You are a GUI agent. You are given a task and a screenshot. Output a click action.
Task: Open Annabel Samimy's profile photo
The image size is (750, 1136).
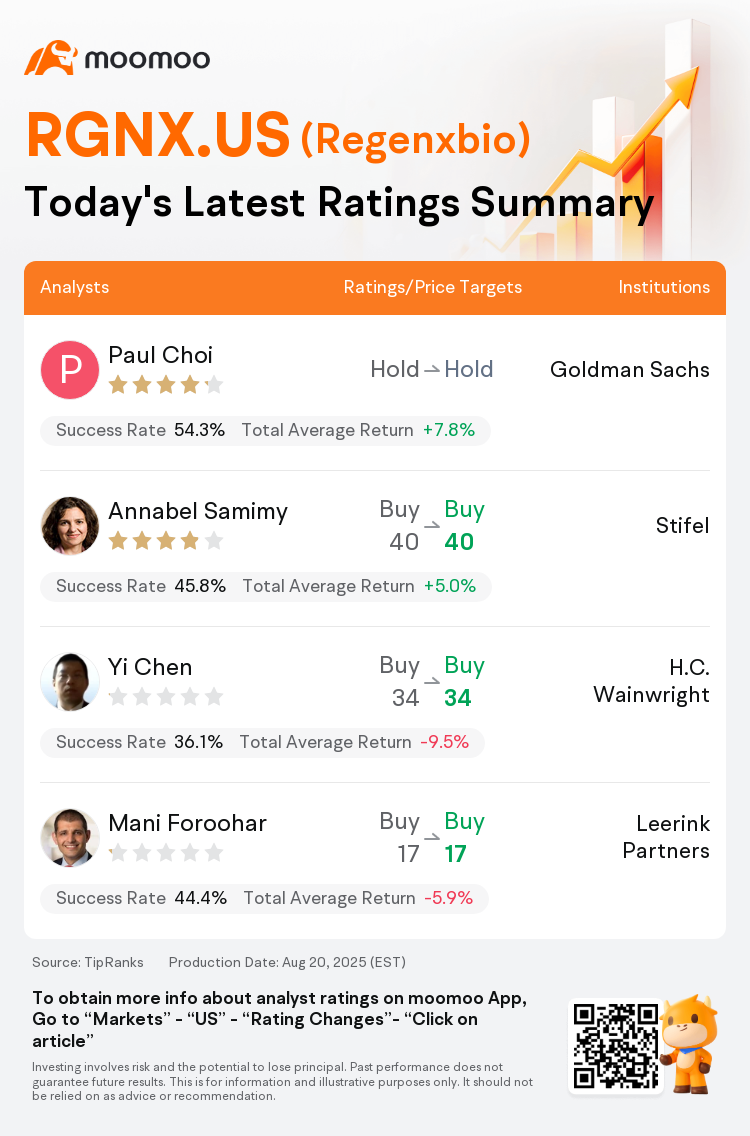coord(70,525)
